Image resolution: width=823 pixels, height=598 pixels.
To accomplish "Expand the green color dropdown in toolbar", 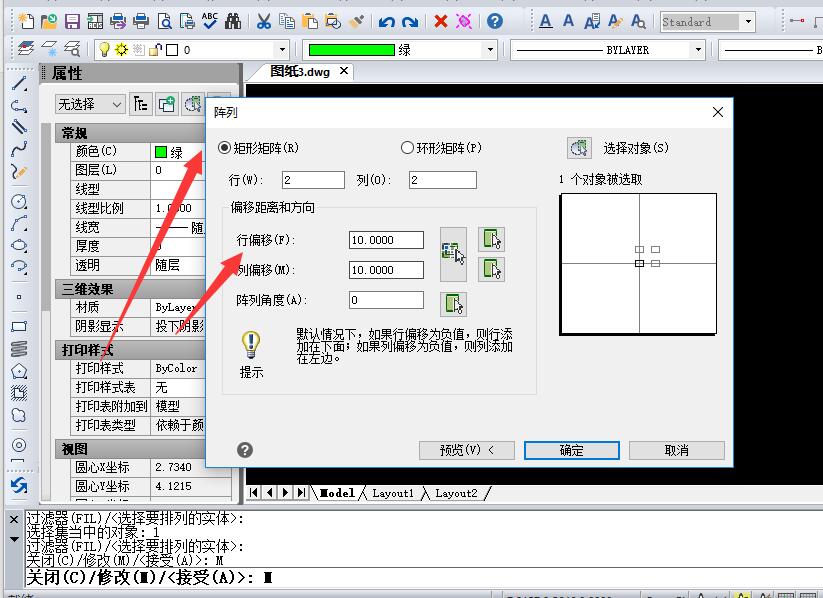I will click(490, 49).
